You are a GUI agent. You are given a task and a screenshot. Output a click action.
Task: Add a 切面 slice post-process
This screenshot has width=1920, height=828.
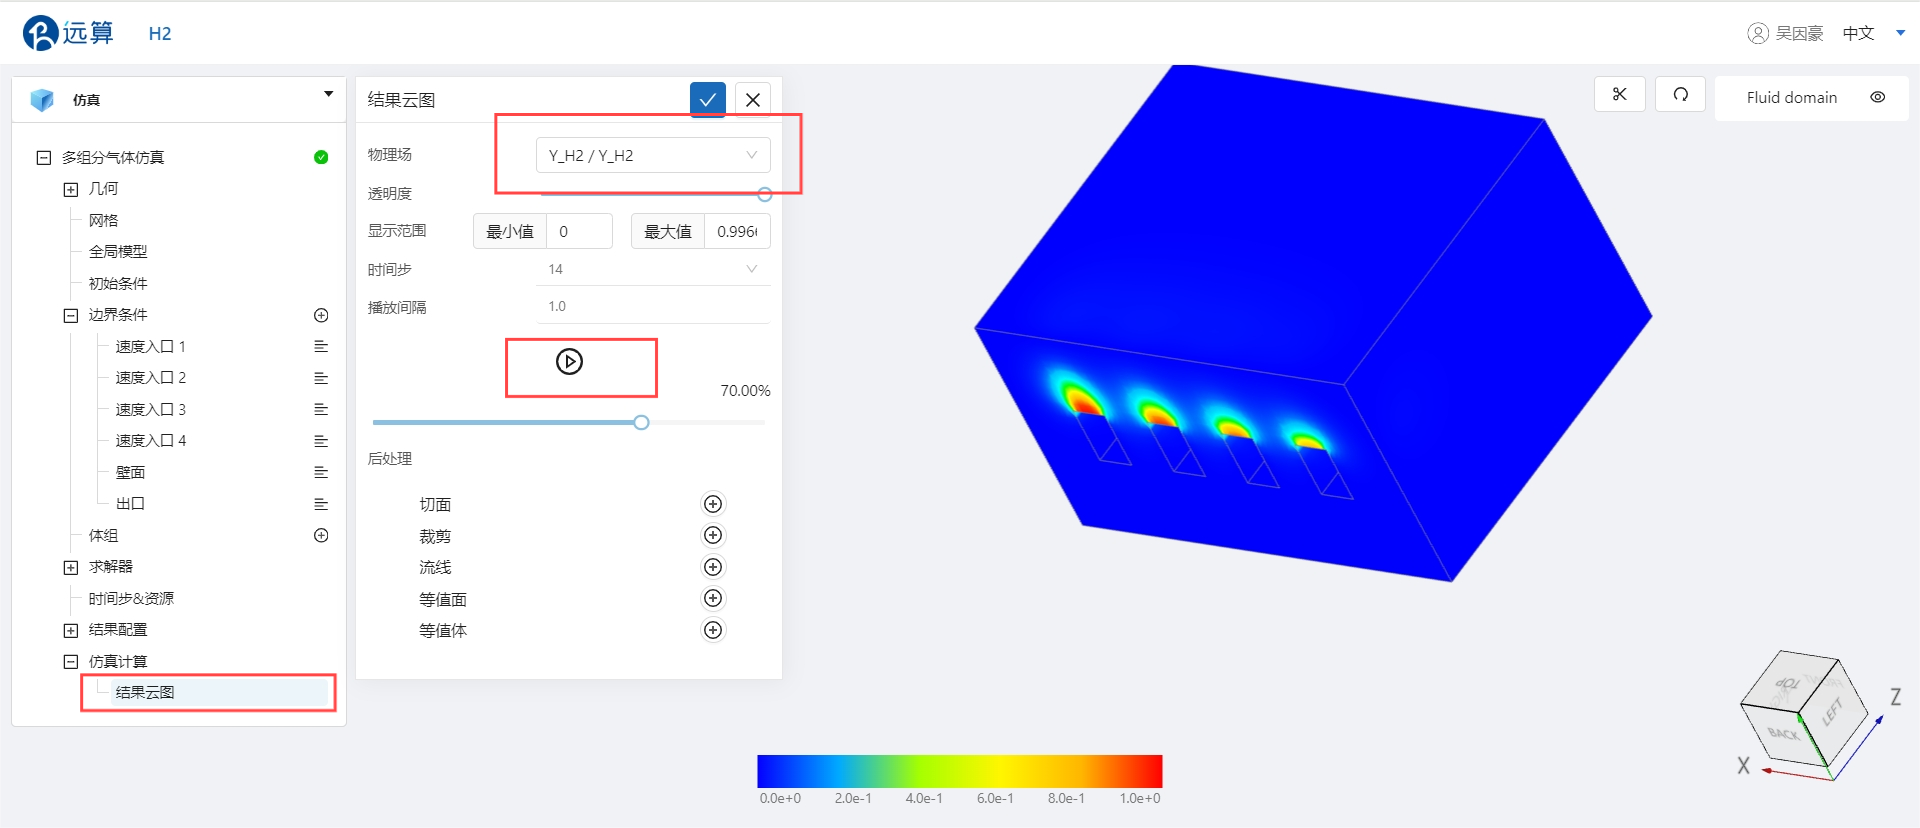[713, 504]
